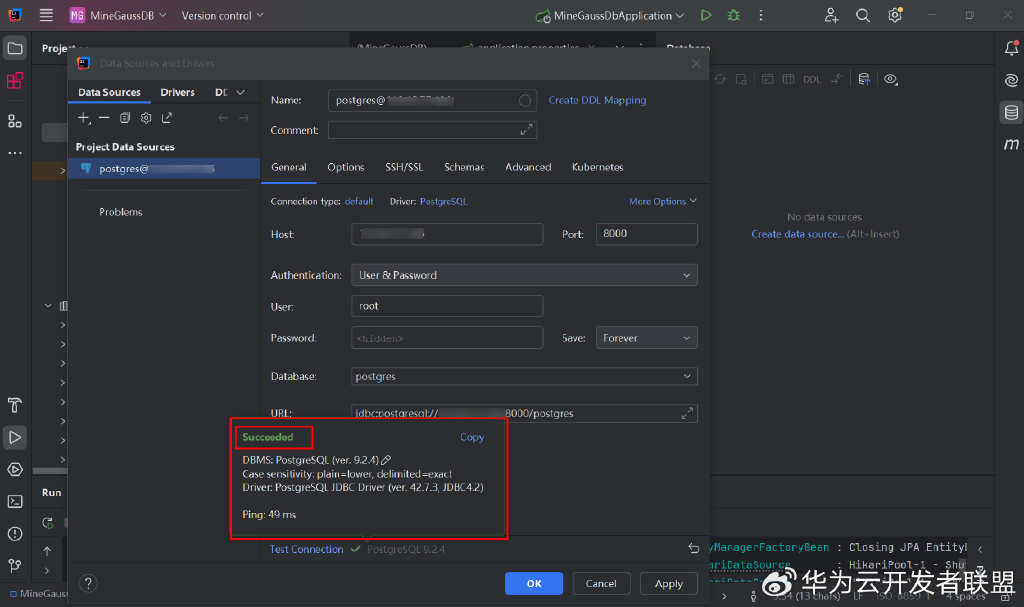Open the Database tool window icon

[1011, 112]
